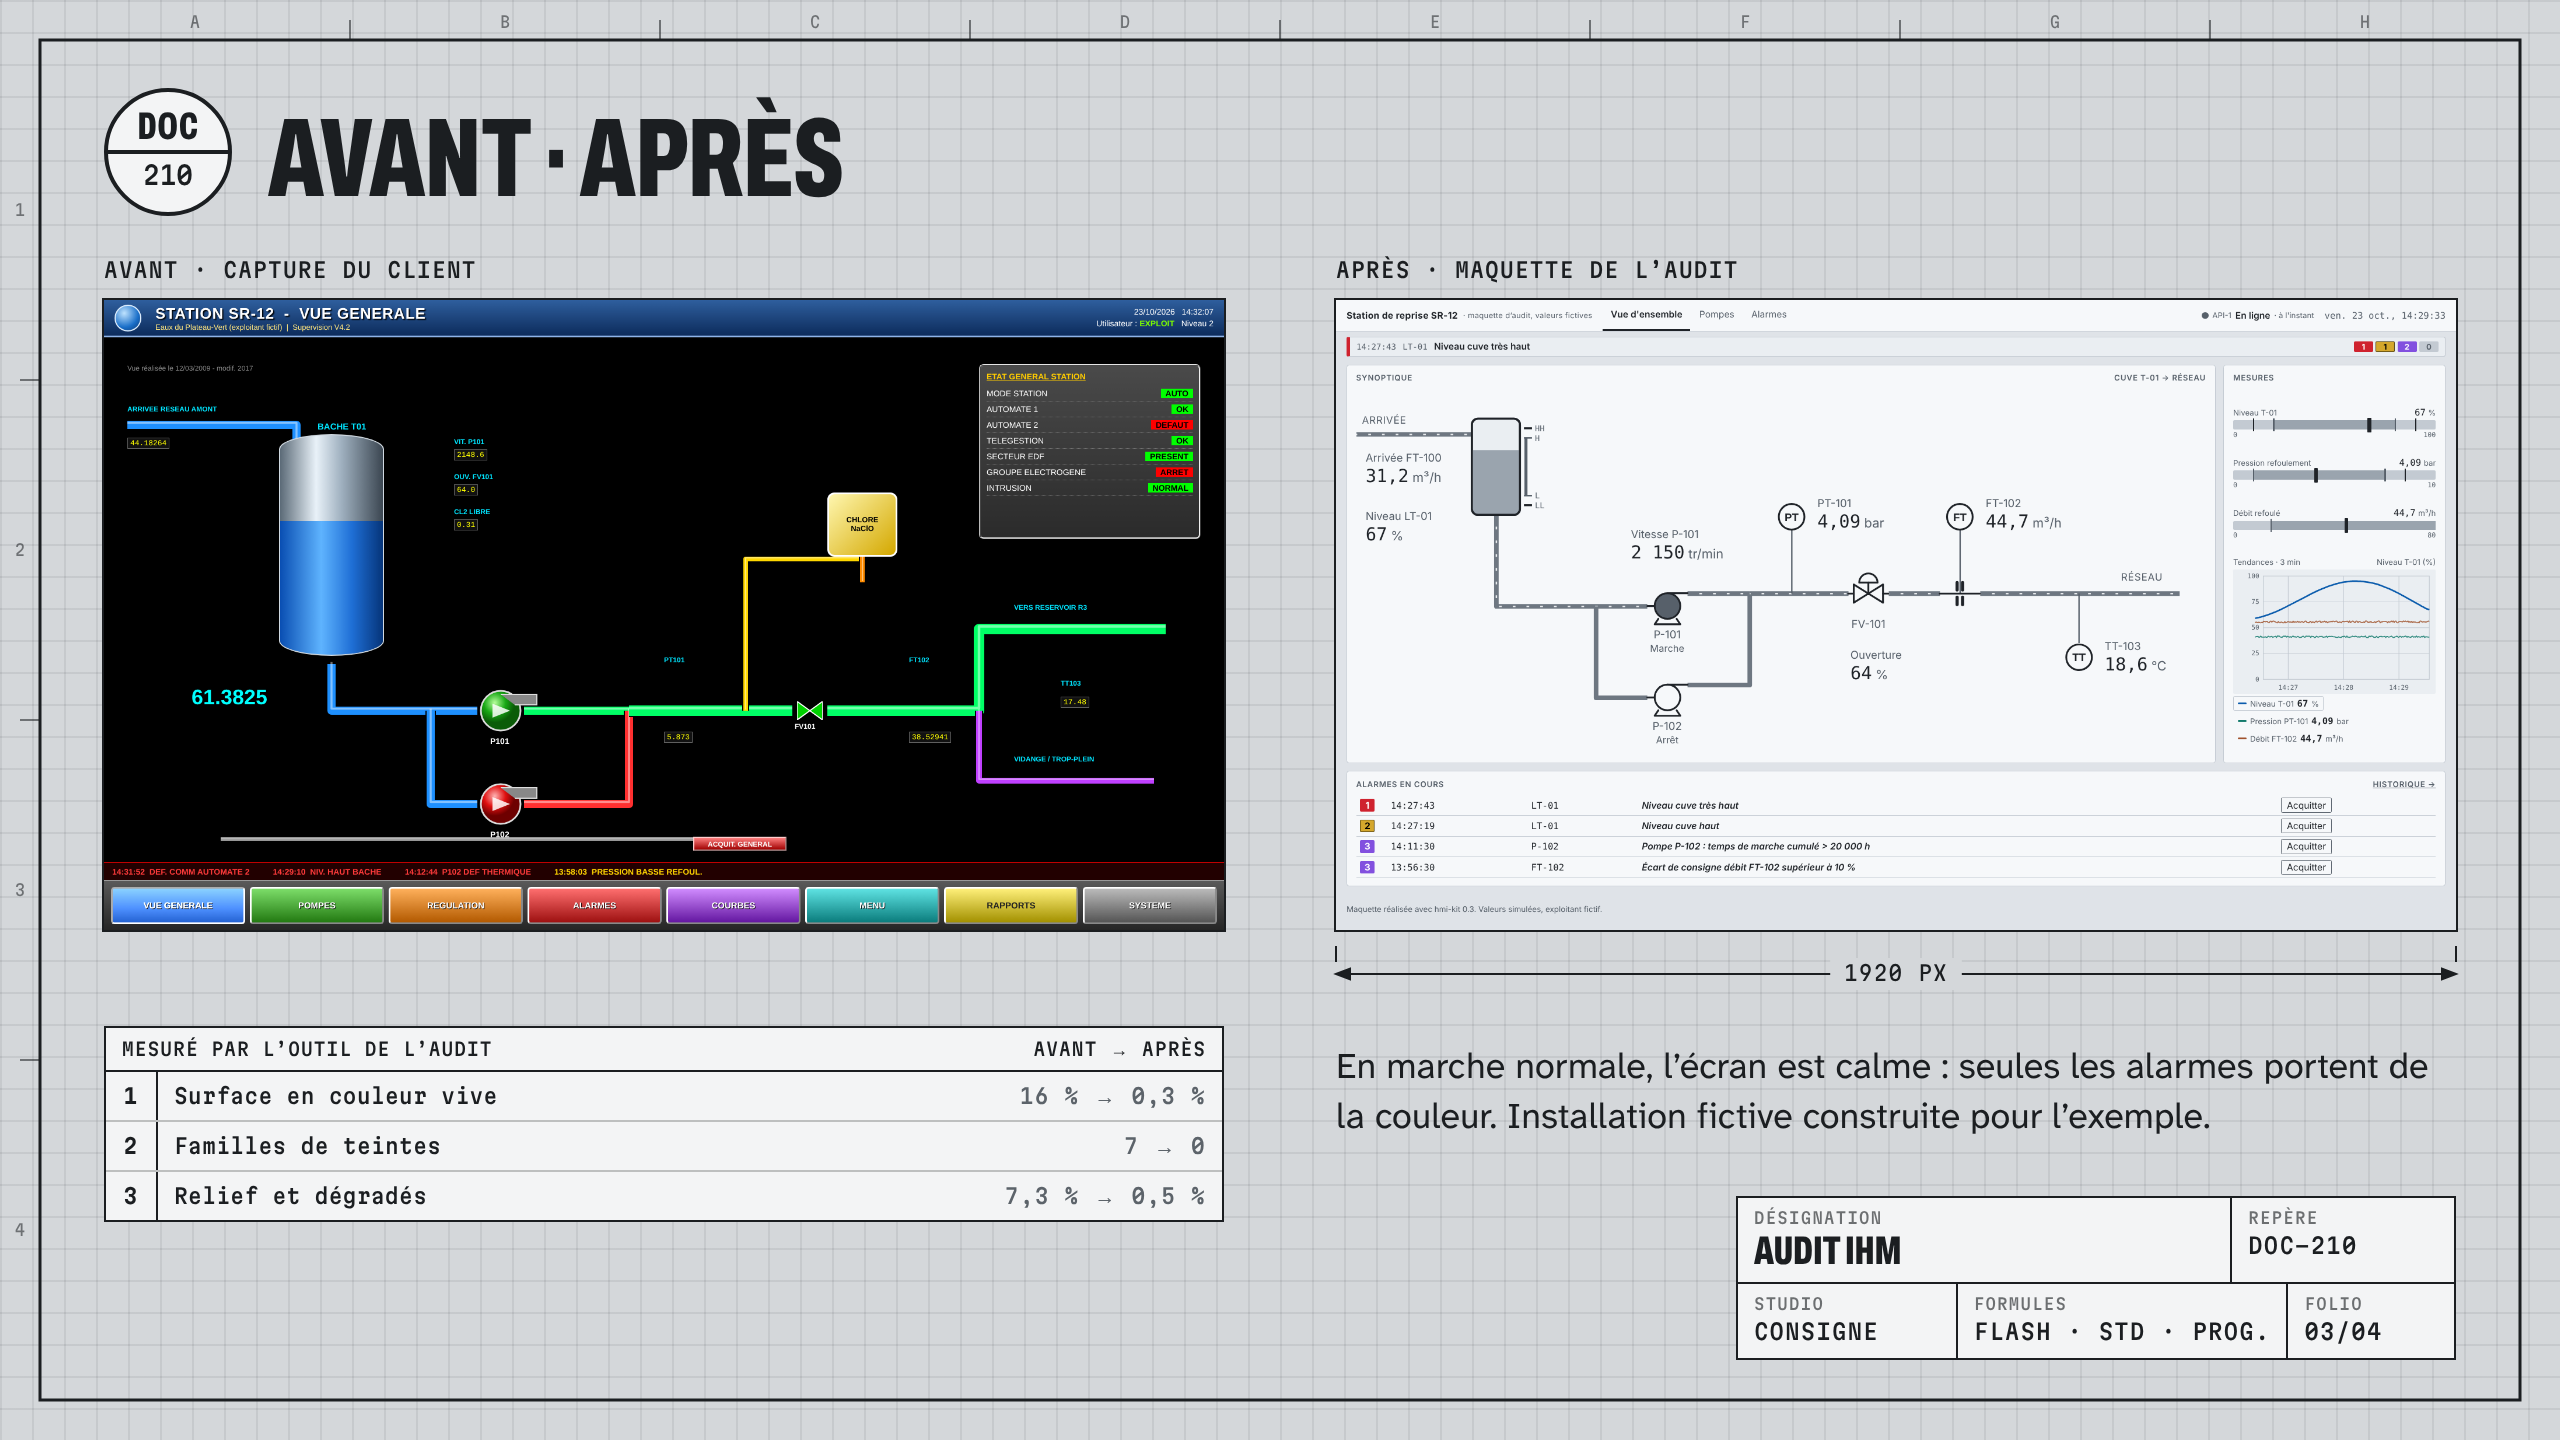The height and width of the screenshot is (1440, 2560).
Task: Click the Niveau T-01 measurement bar
Action: click(2334, 425)
